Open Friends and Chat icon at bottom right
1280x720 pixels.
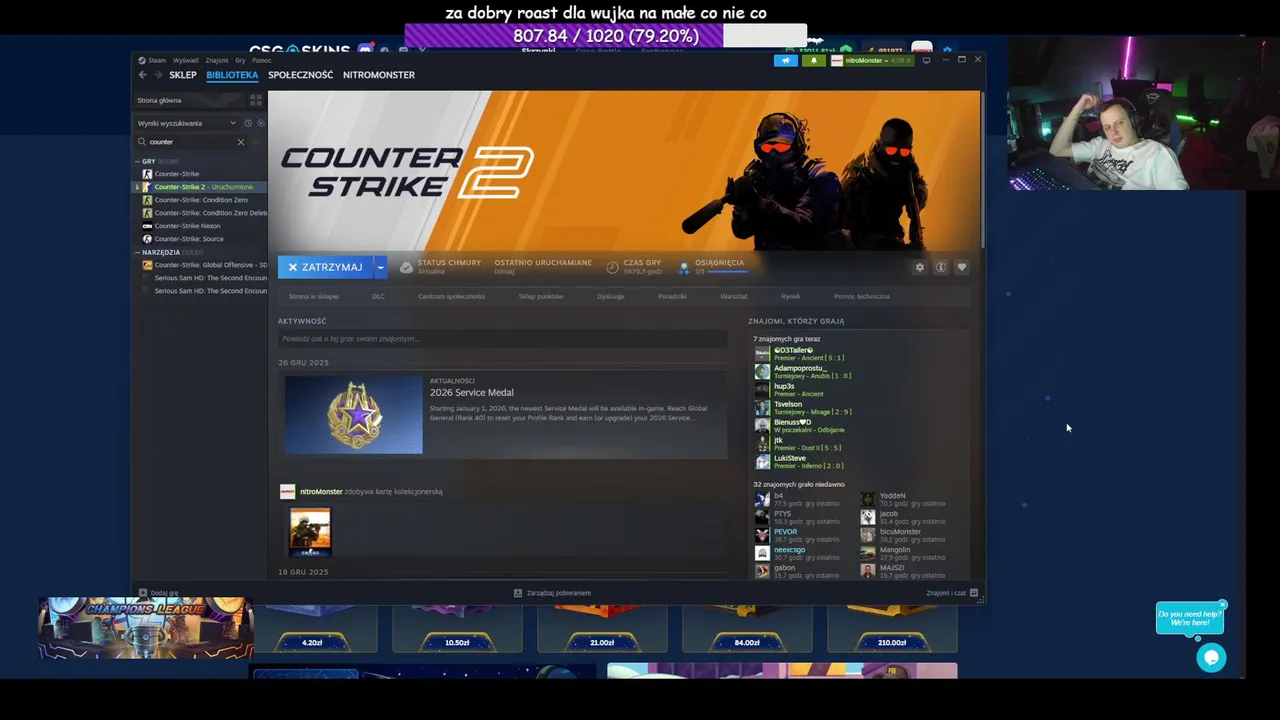[974, 593]
